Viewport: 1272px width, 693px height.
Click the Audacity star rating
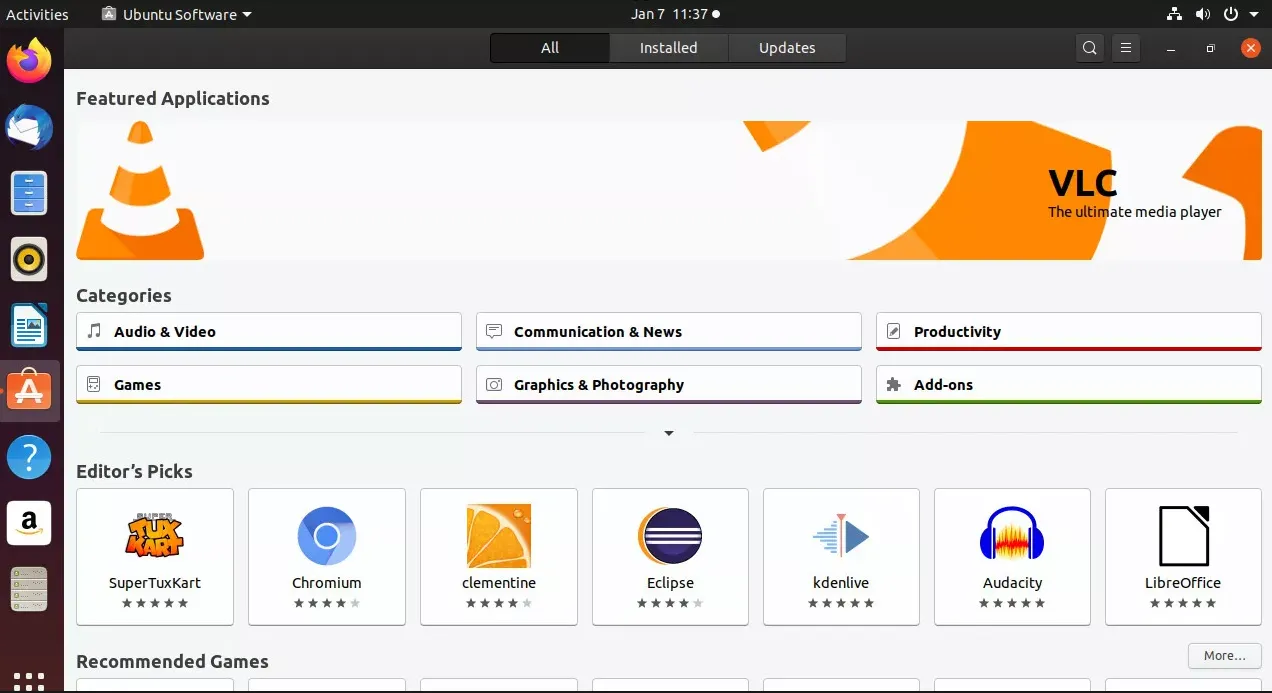point(1012,603)
